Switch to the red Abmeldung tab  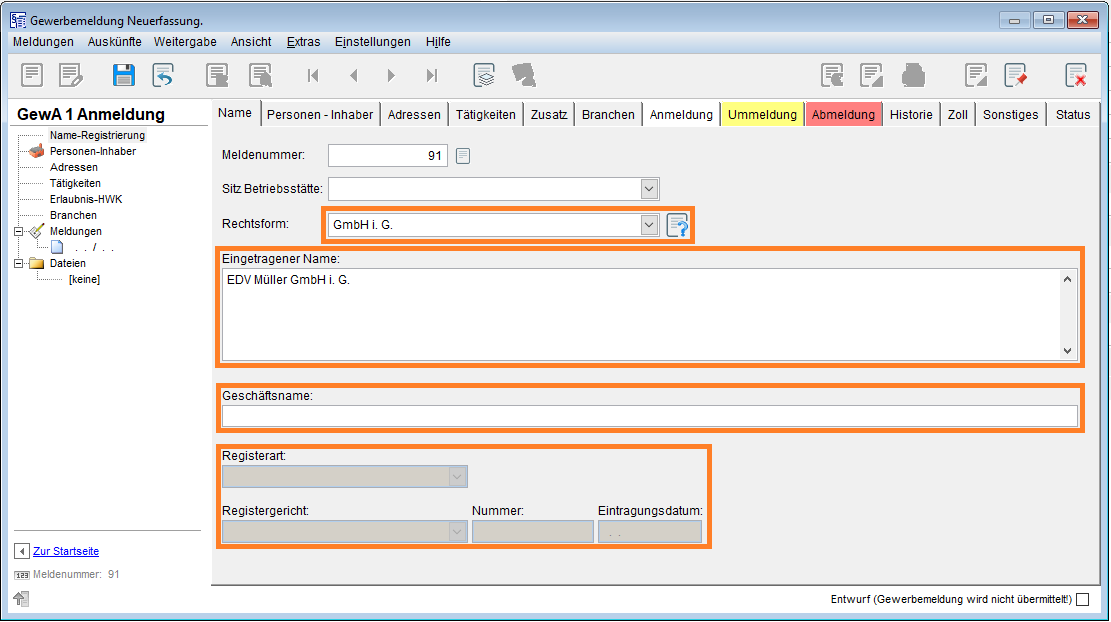click(843, 114)
